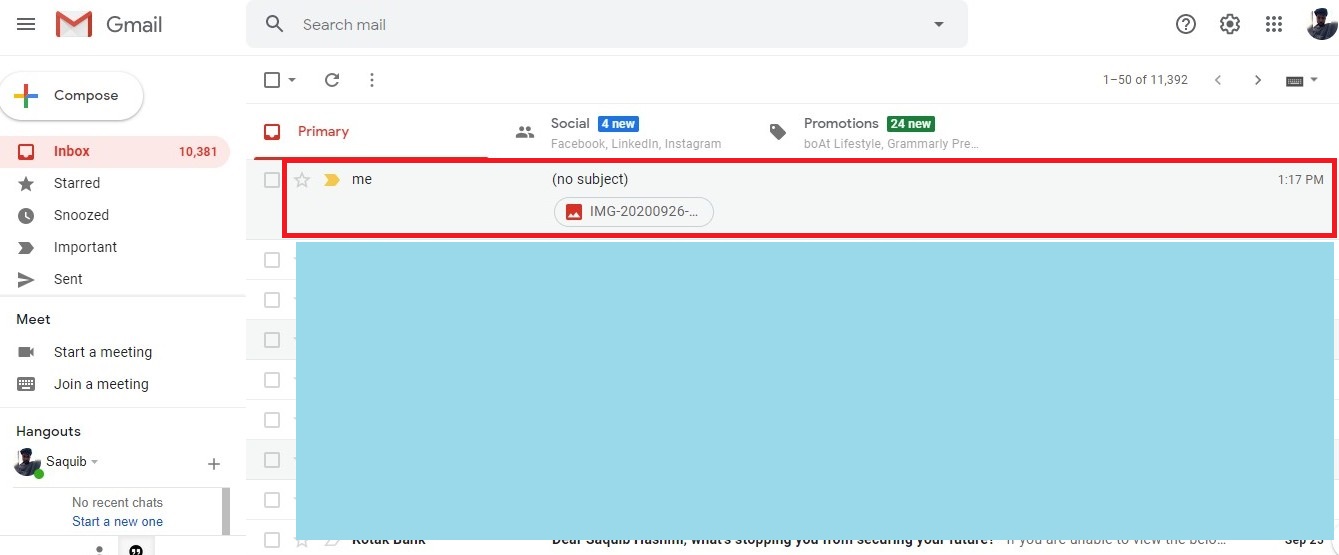Click the plus icon in Hangouts
The width and height of the screenshot is (1339, 555).
coord(213,464)
